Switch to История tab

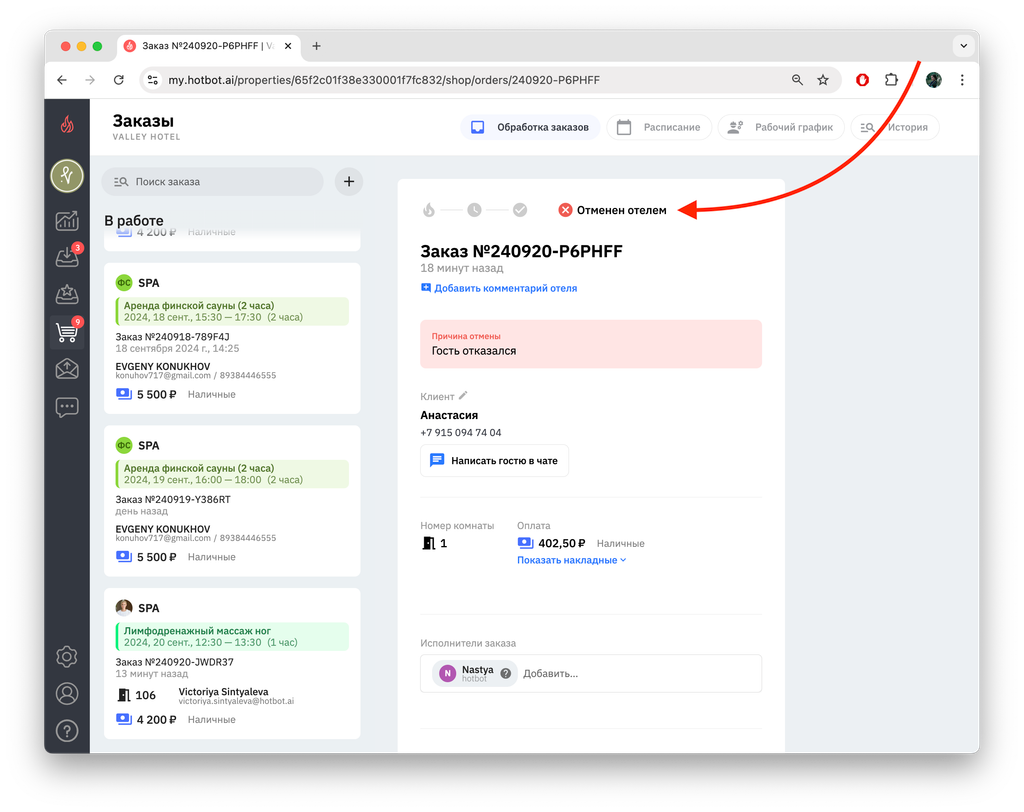895,127
